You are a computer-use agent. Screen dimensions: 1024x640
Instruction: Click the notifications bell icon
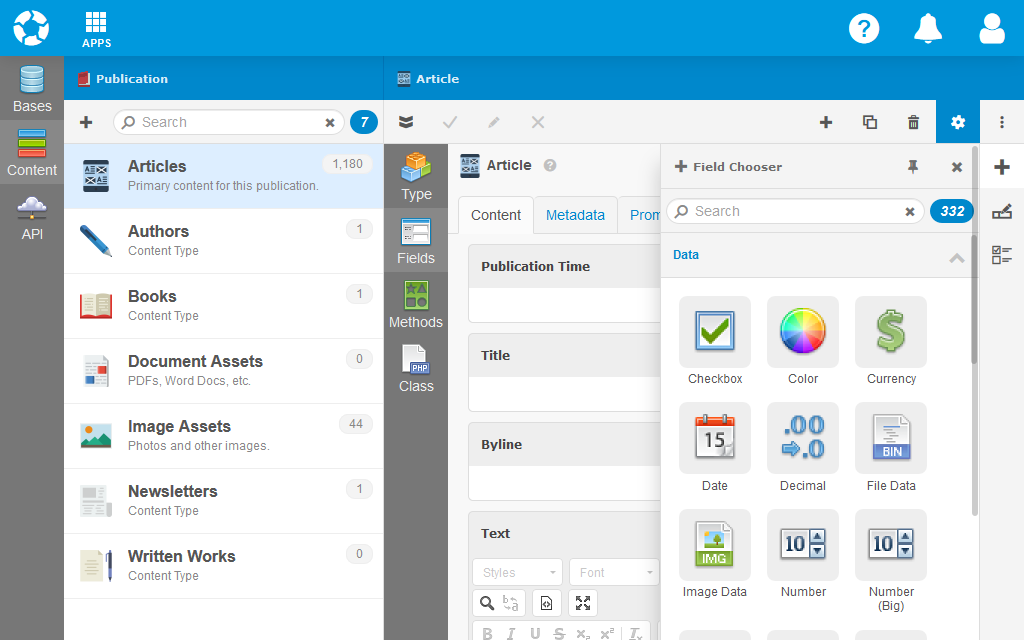[x=928, y=28]
